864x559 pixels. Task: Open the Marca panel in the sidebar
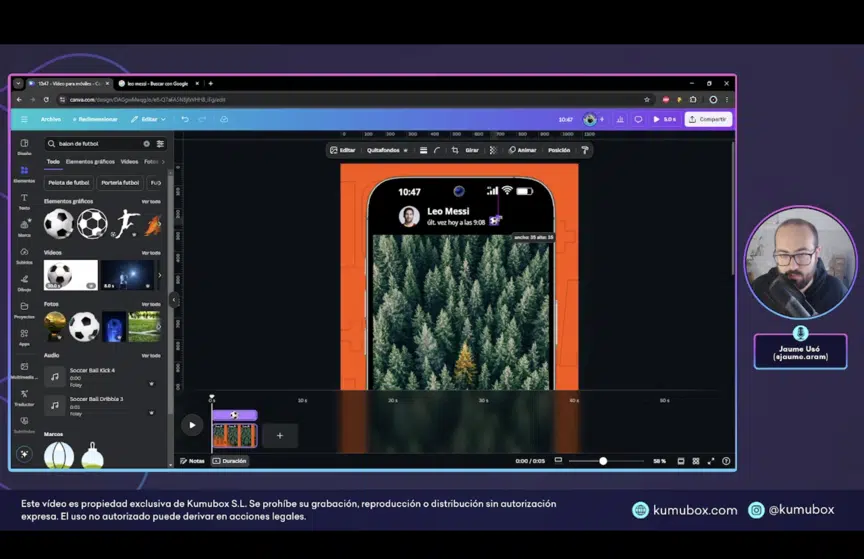tap(24, 228)
